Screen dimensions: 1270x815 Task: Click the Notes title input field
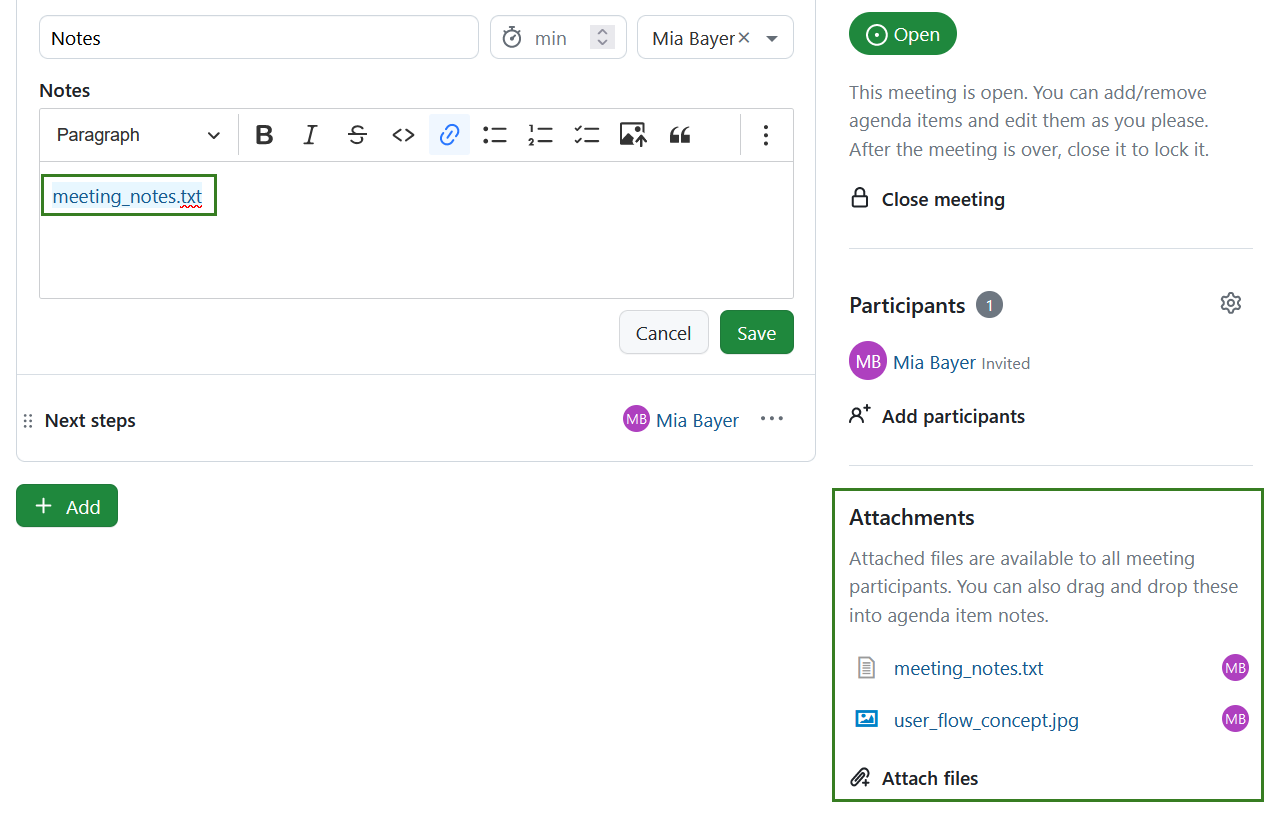[x=258, y=38]
